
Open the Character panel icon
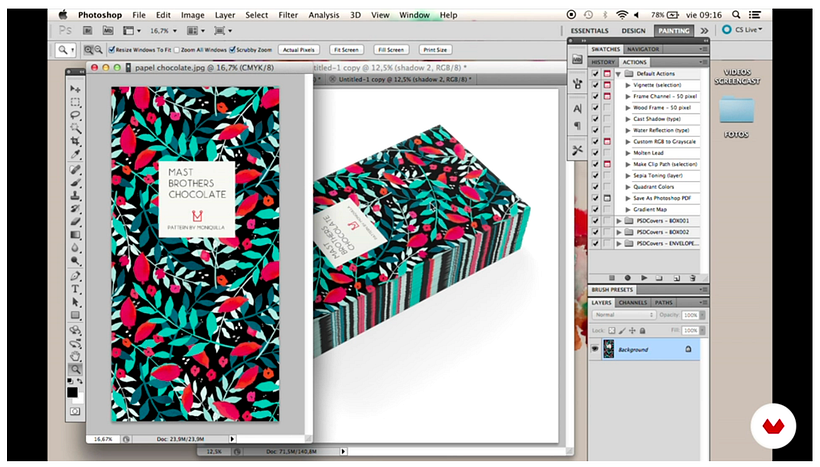[x=577, y=109]
